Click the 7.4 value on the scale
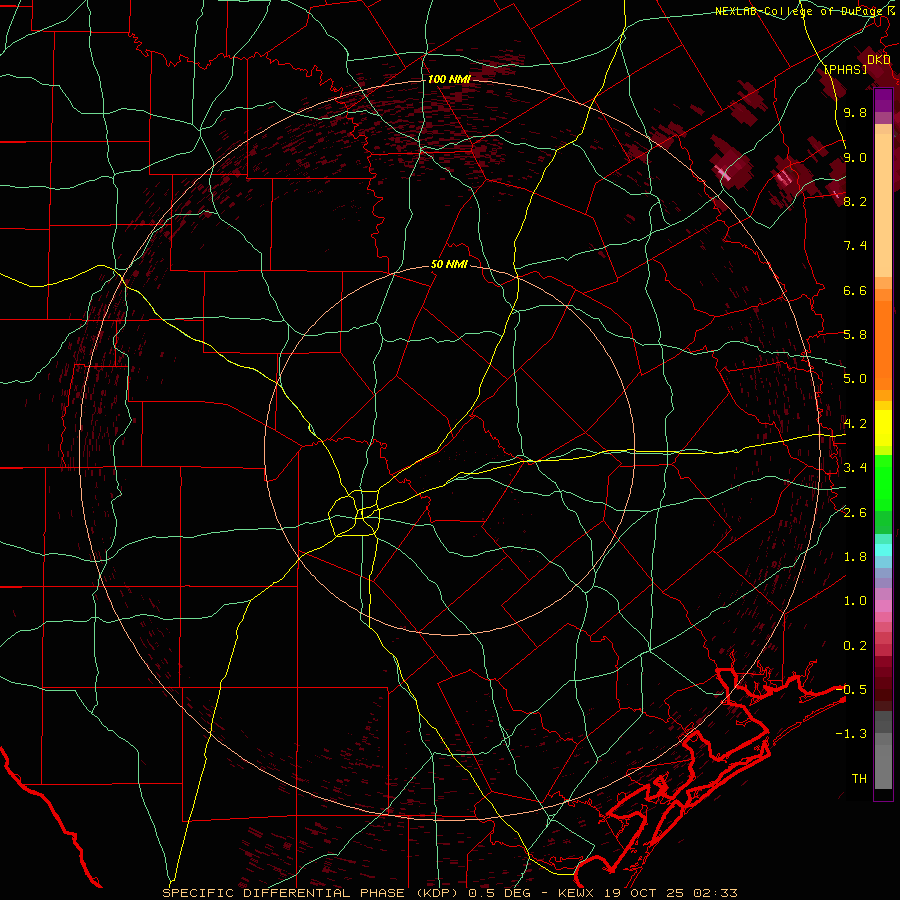 click(x=855, y=246)
